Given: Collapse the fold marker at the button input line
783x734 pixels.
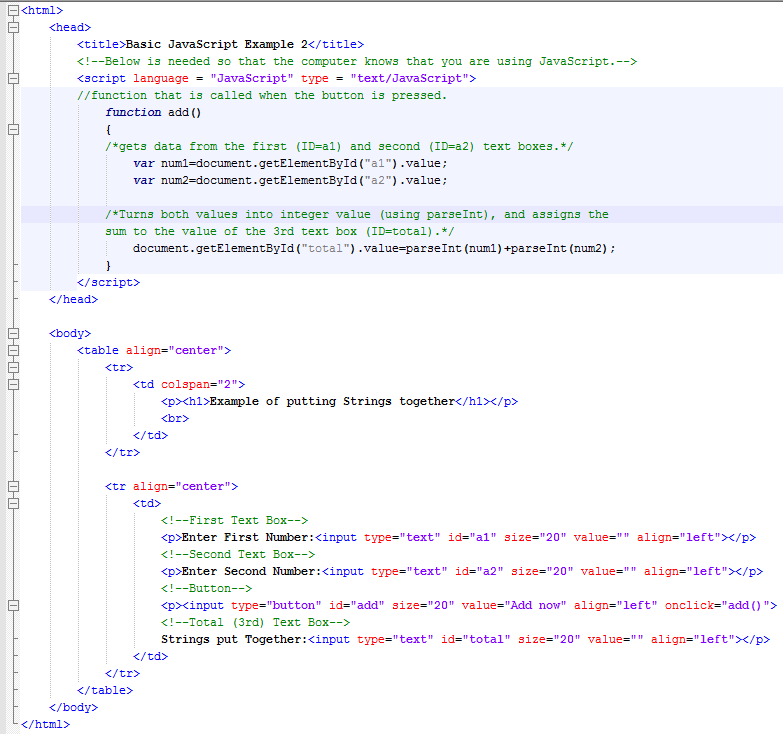Looking at the screenshot, I should point(13,605).
